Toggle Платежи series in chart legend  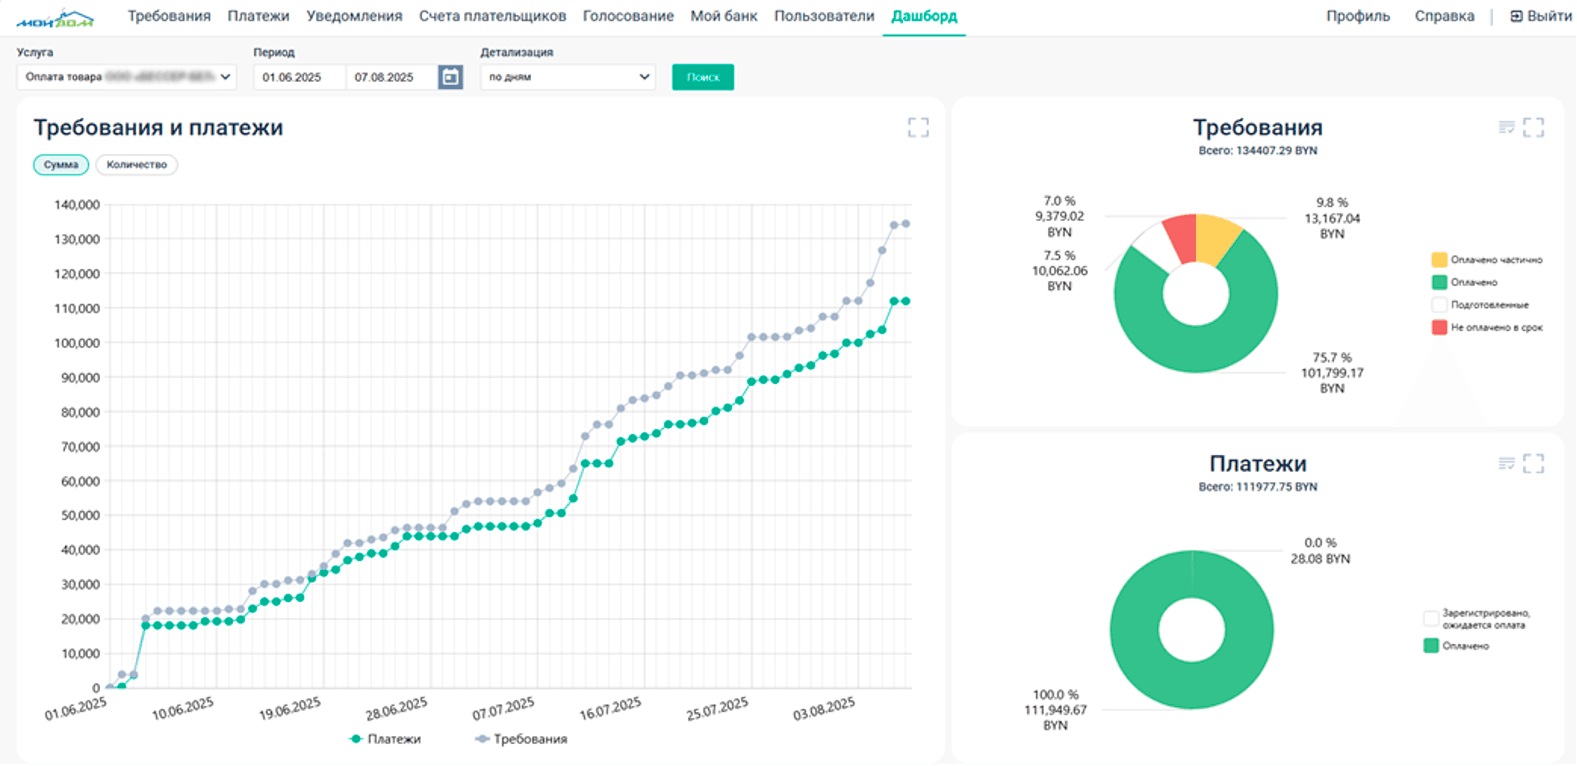tap(385, 739)
